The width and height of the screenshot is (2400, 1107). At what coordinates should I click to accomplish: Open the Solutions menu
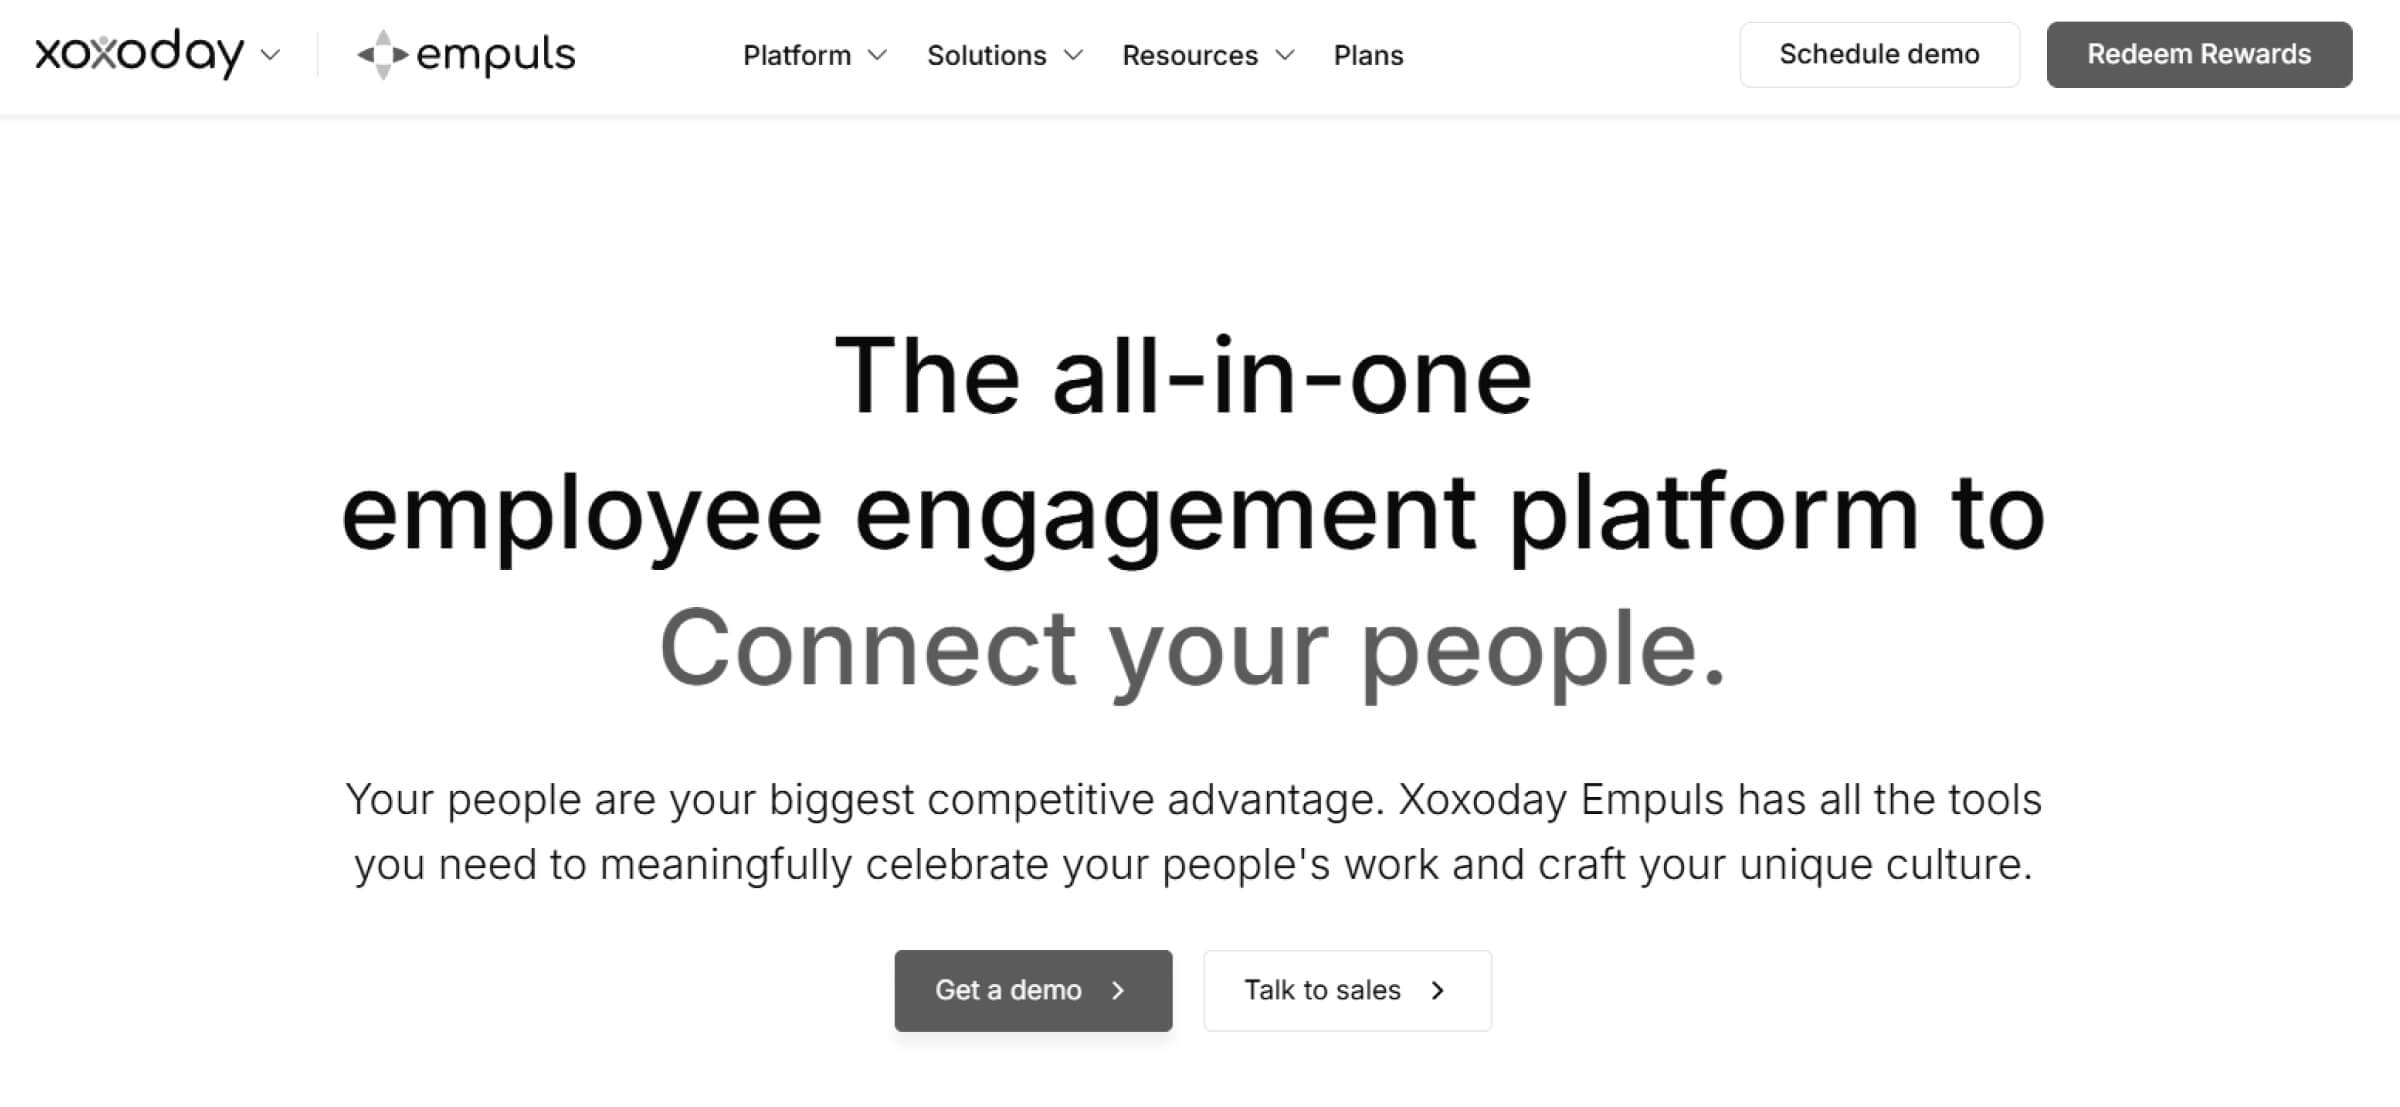pos(986,55)
